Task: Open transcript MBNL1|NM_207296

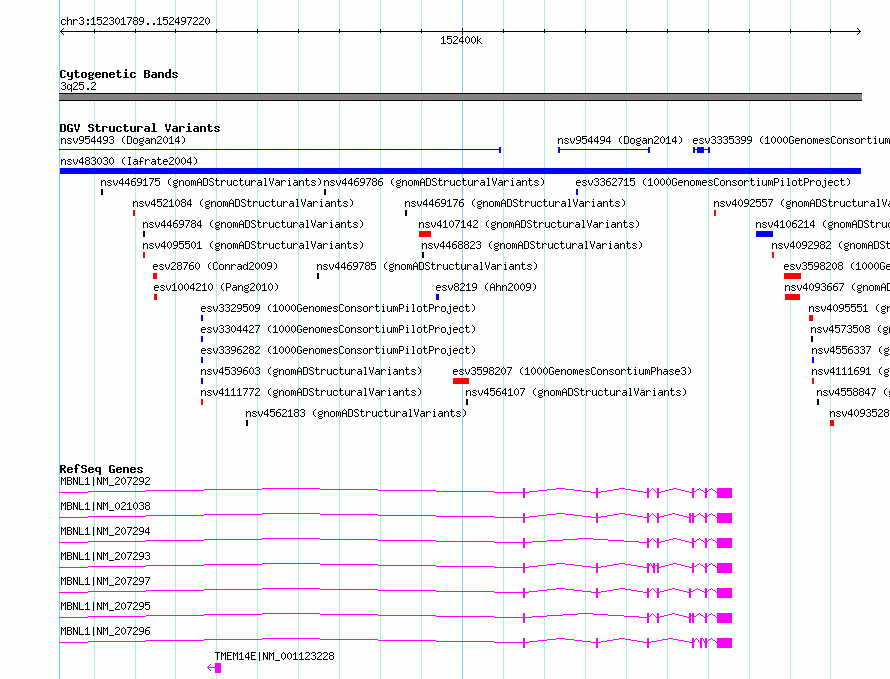Action: click(x=105, y=631)
